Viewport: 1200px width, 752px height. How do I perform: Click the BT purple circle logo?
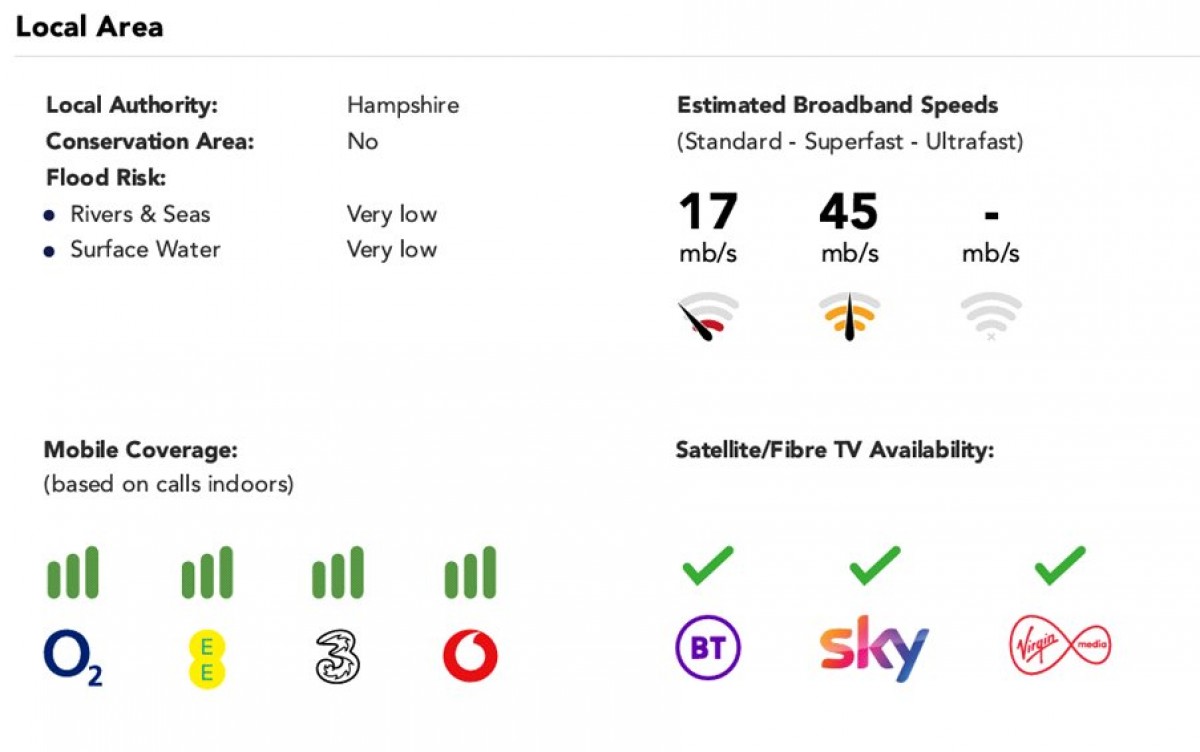pyautogui.click(x=708, y=647)
